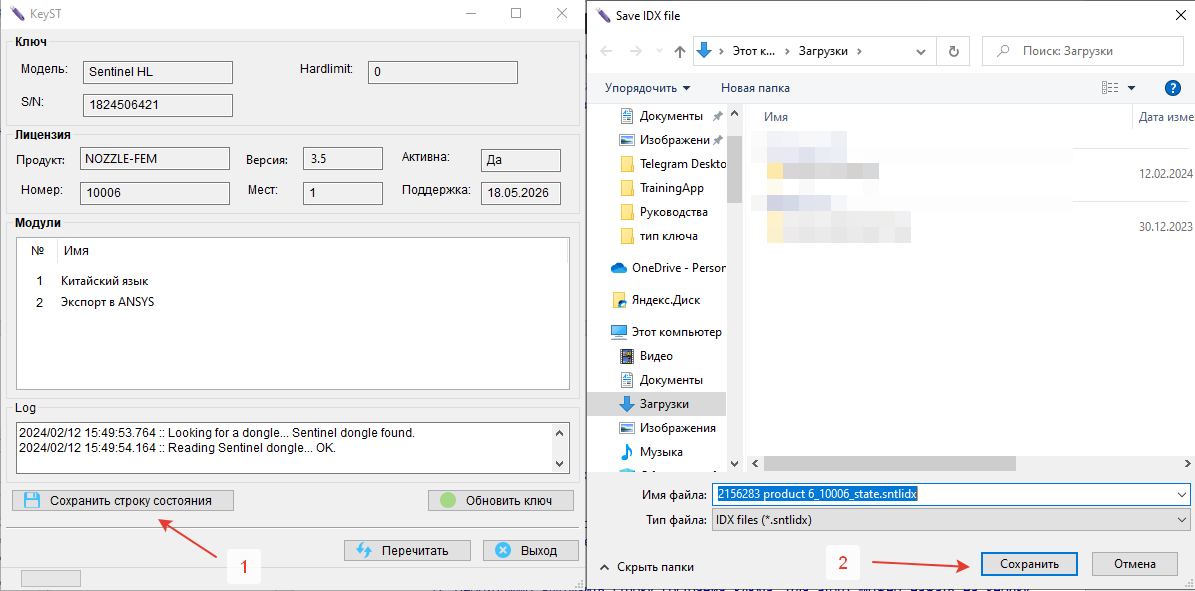Select highlighted Загрузки in navigation tree
This screenshot has height=591, width=1195.
[x=657, y=403]
